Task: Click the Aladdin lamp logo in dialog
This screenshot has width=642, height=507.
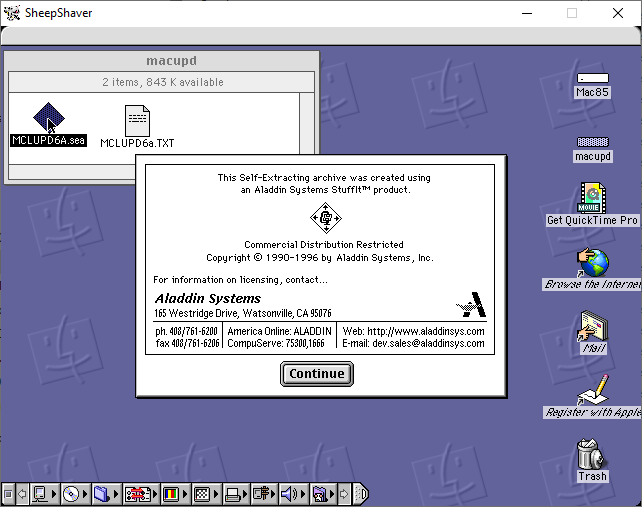Action: coord(471,305)
